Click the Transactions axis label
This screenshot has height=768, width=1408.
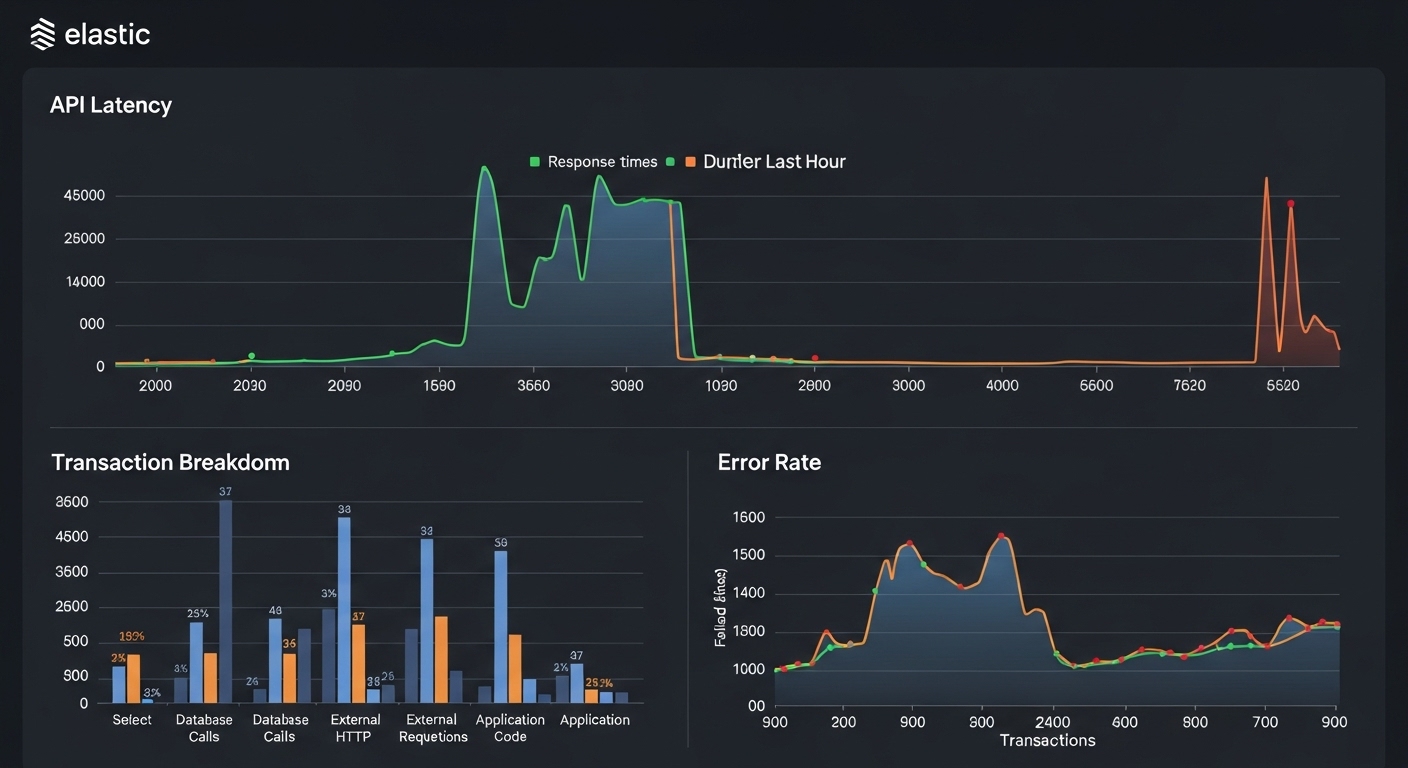(x=1047, y=740)
